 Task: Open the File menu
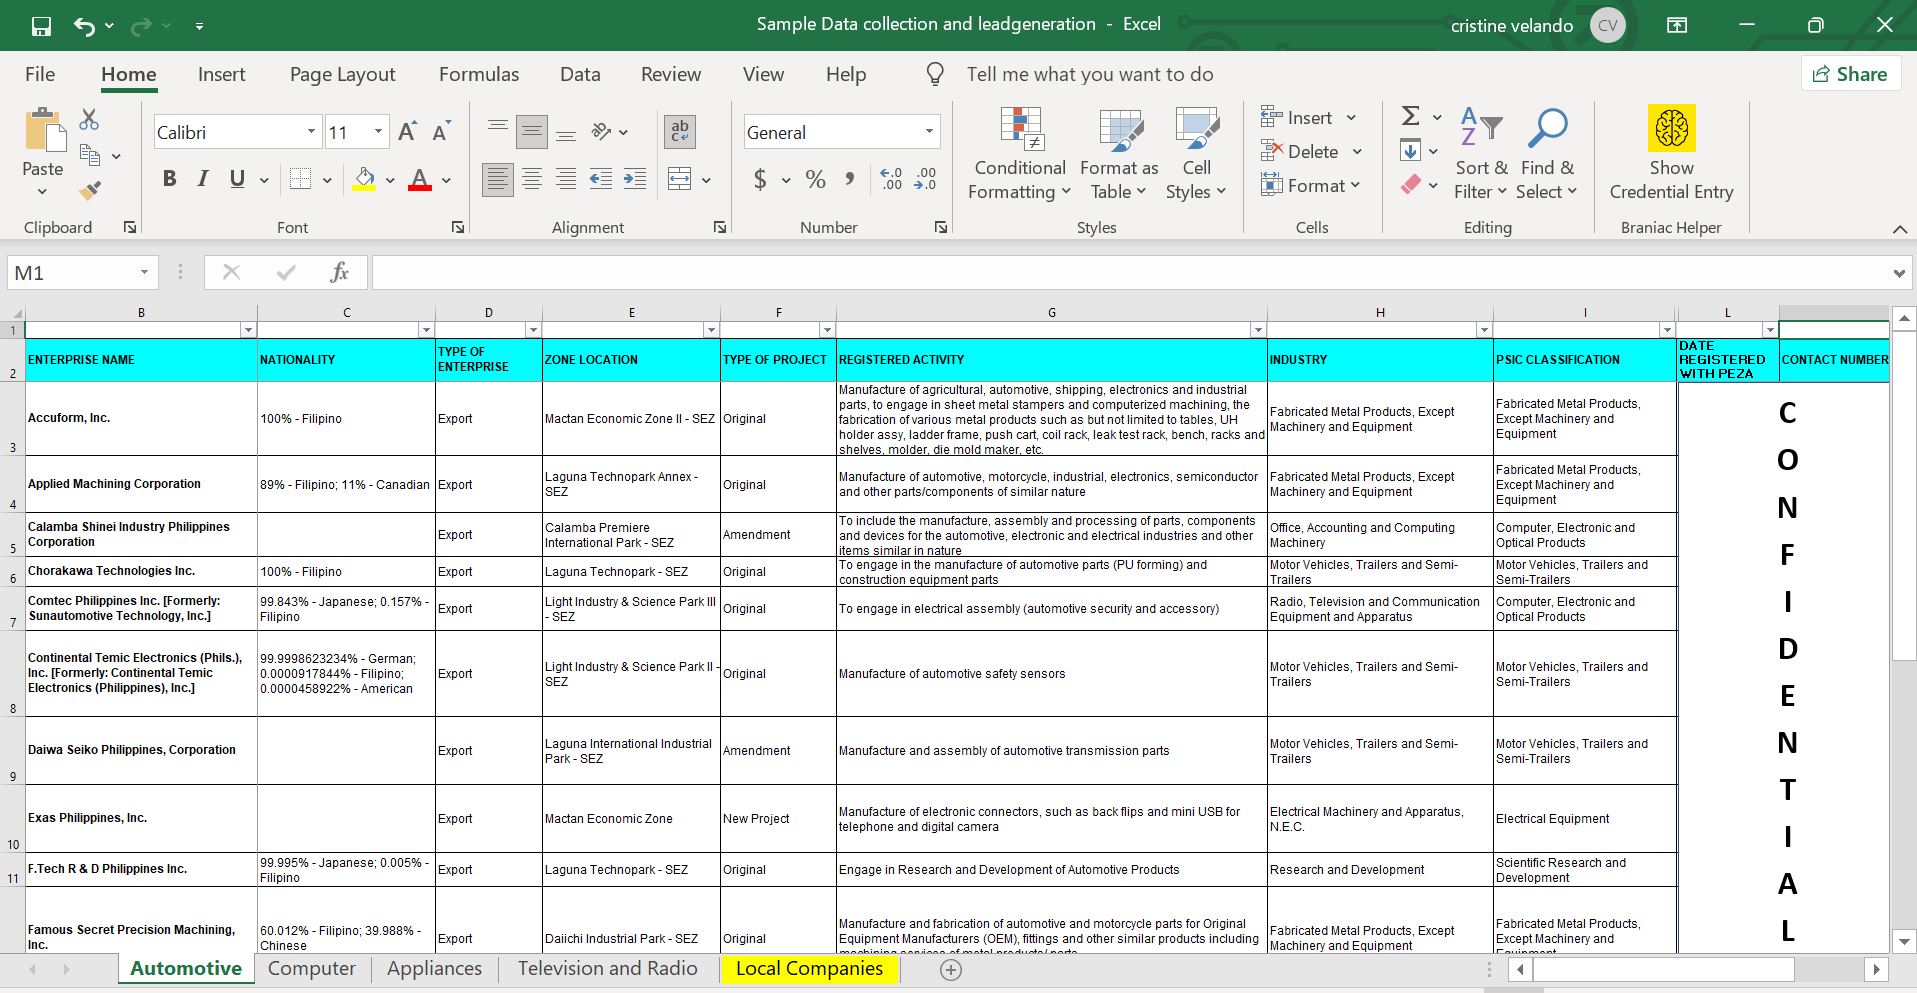click(40, 74)
